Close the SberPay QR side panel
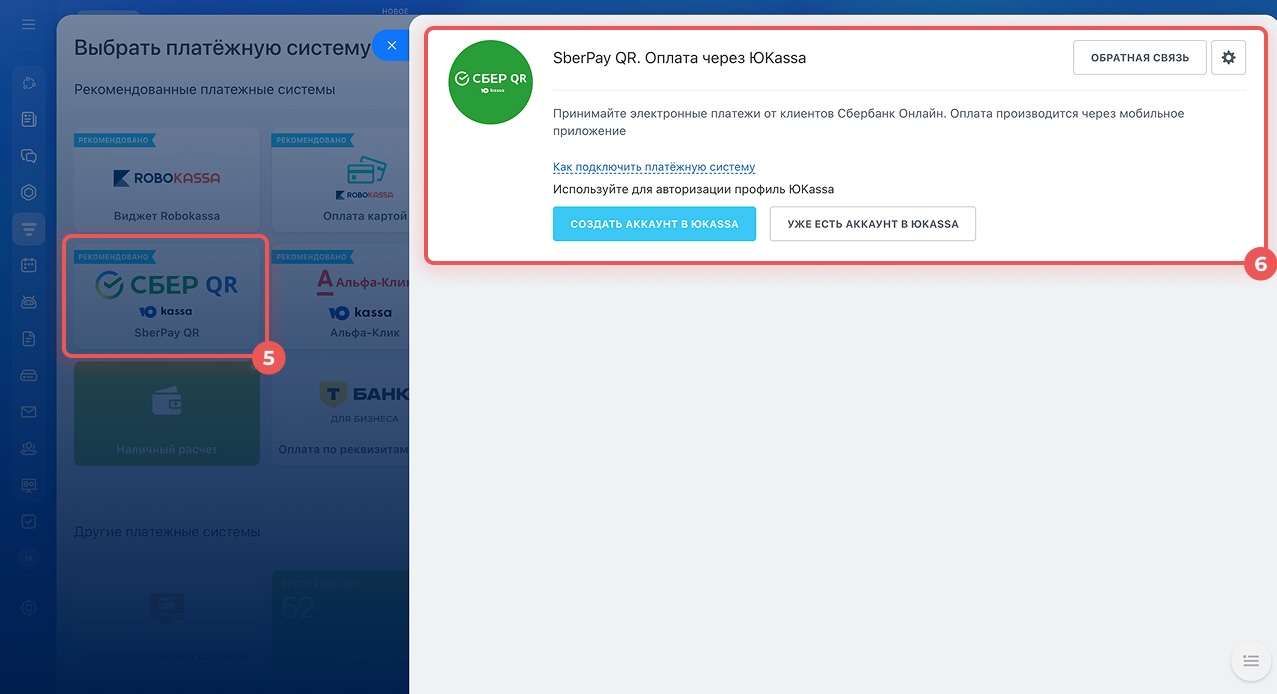The image size is (1277, 694). pyautogui.click(x=391, y=45)
